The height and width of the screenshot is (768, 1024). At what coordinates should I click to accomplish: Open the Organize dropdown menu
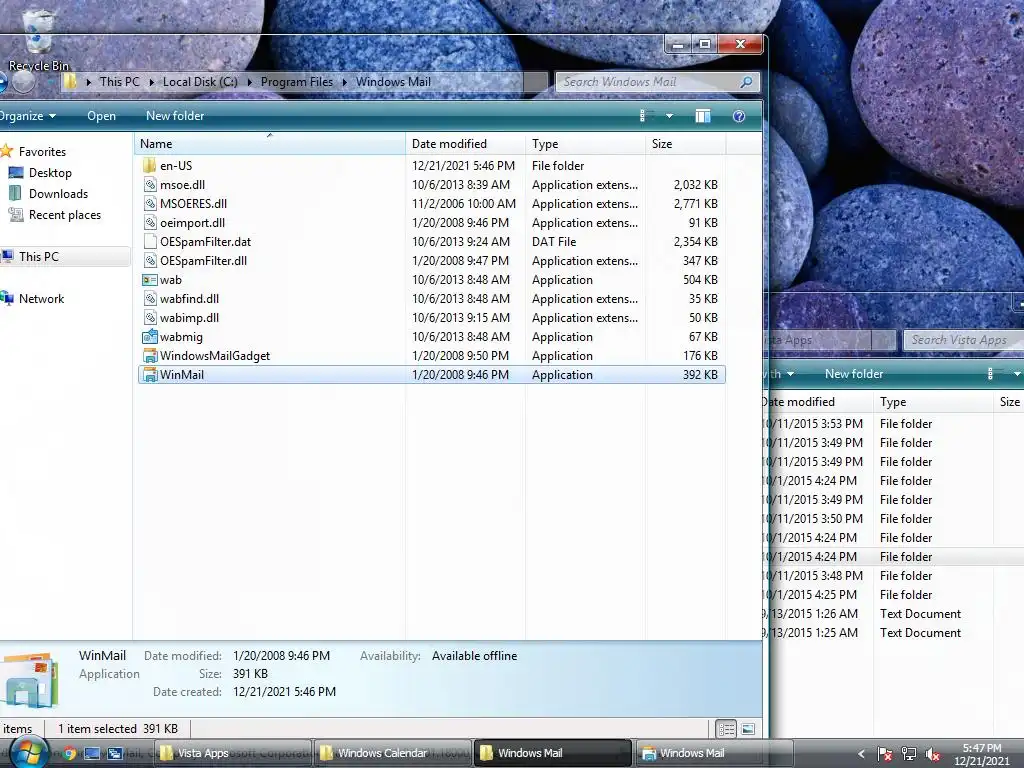[x=27, y=116]
